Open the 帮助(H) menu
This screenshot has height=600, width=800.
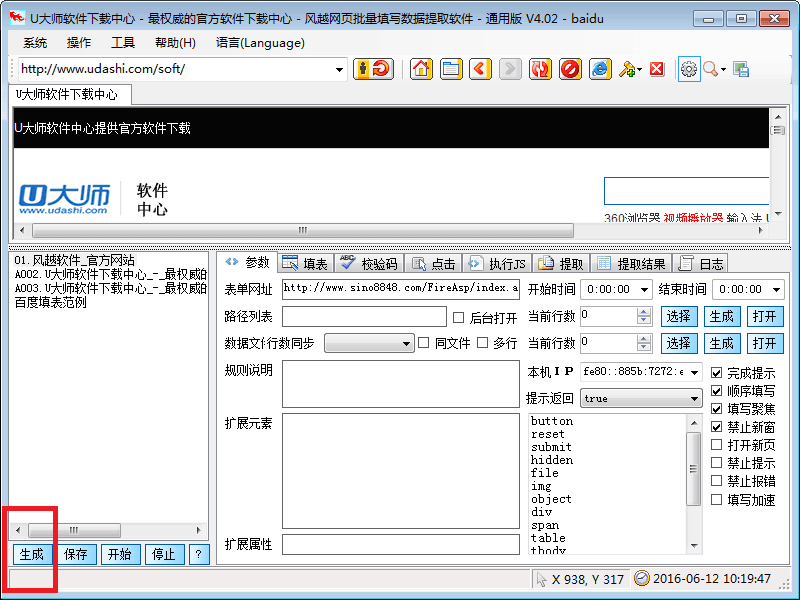176,43
